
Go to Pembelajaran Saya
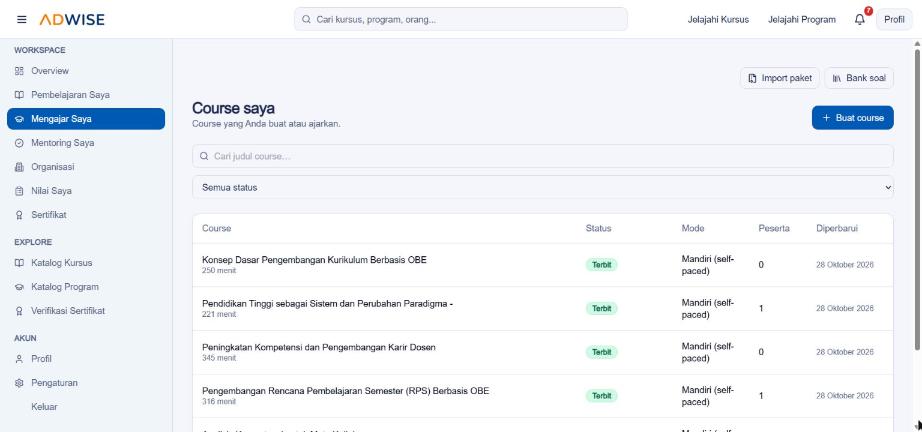[86, 95]
